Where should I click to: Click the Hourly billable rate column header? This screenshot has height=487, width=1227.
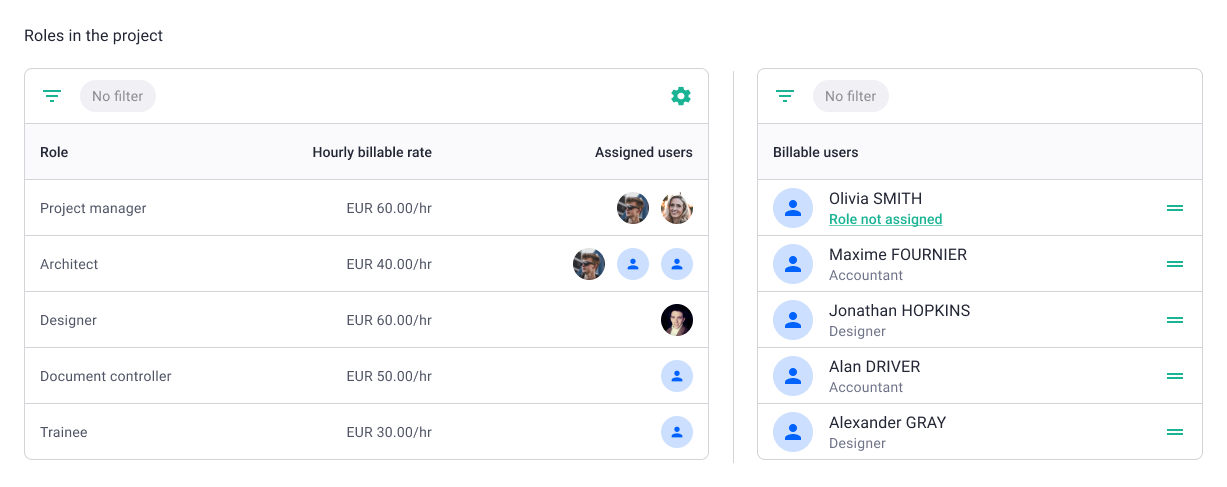tap(372, 152)
